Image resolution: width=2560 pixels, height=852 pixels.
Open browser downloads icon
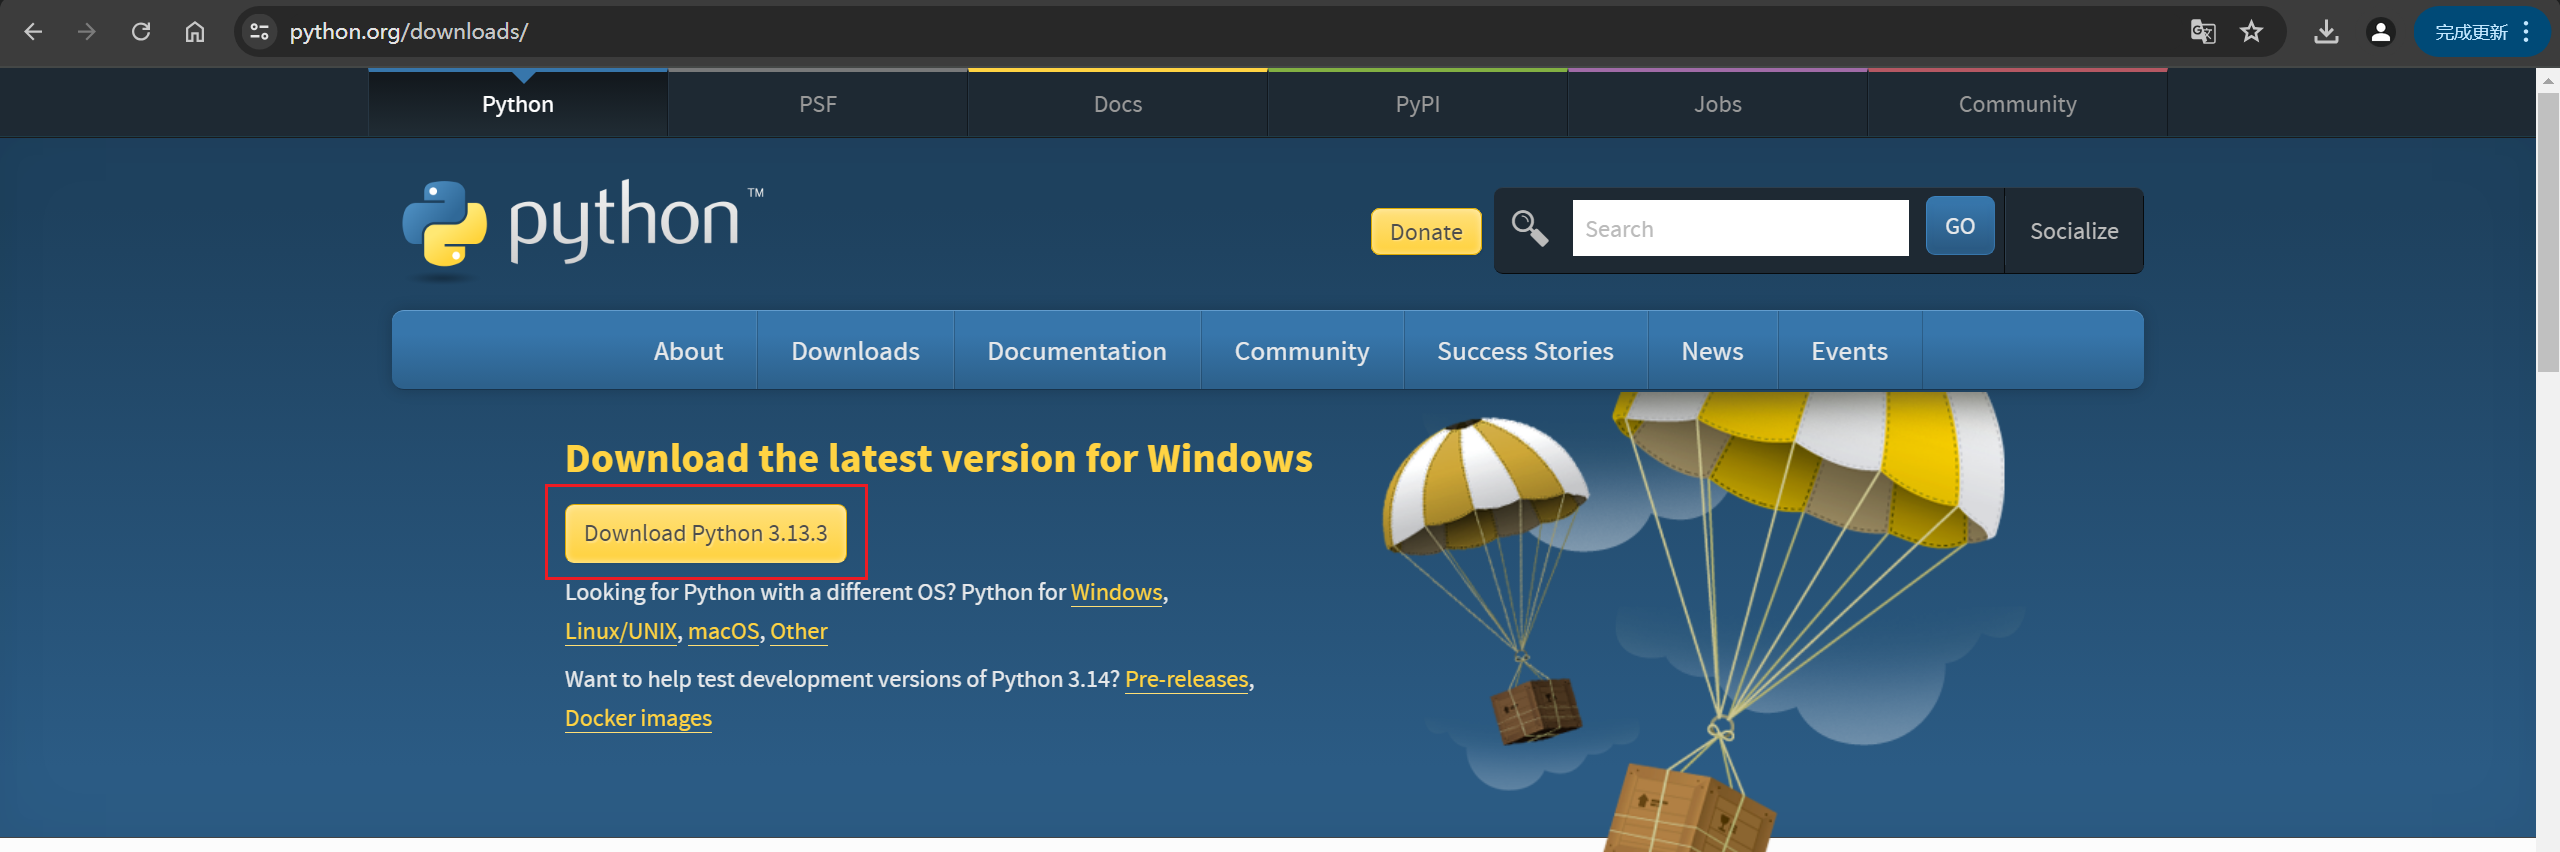[2326, 32]
